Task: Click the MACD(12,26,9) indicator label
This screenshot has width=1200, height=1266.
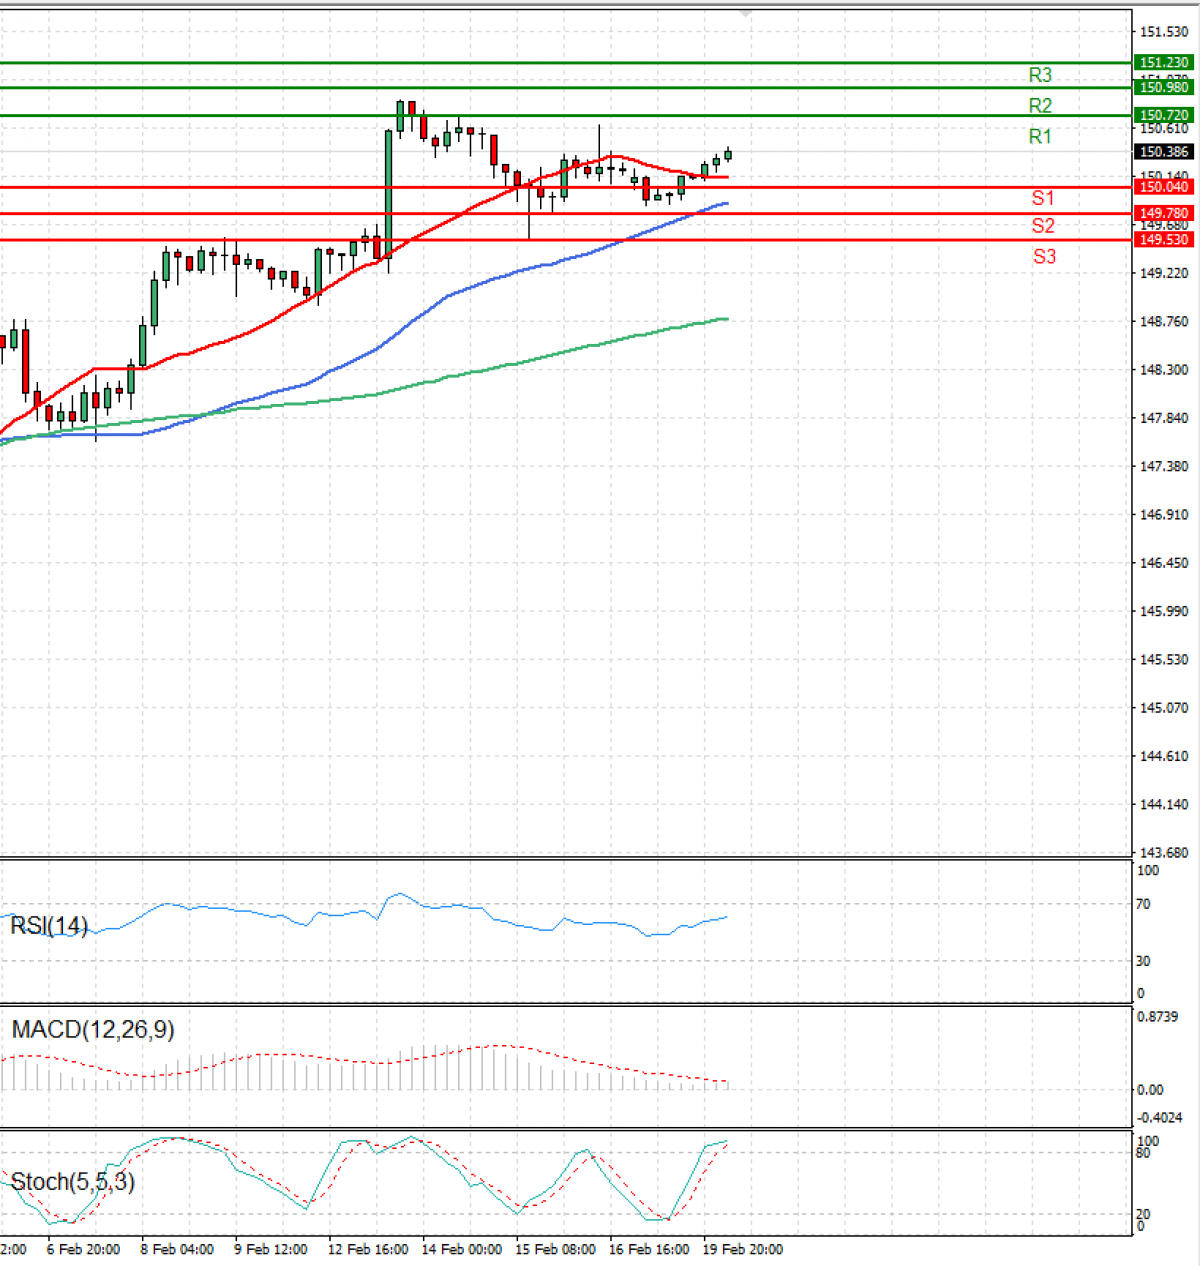Action: point(93,1030)
